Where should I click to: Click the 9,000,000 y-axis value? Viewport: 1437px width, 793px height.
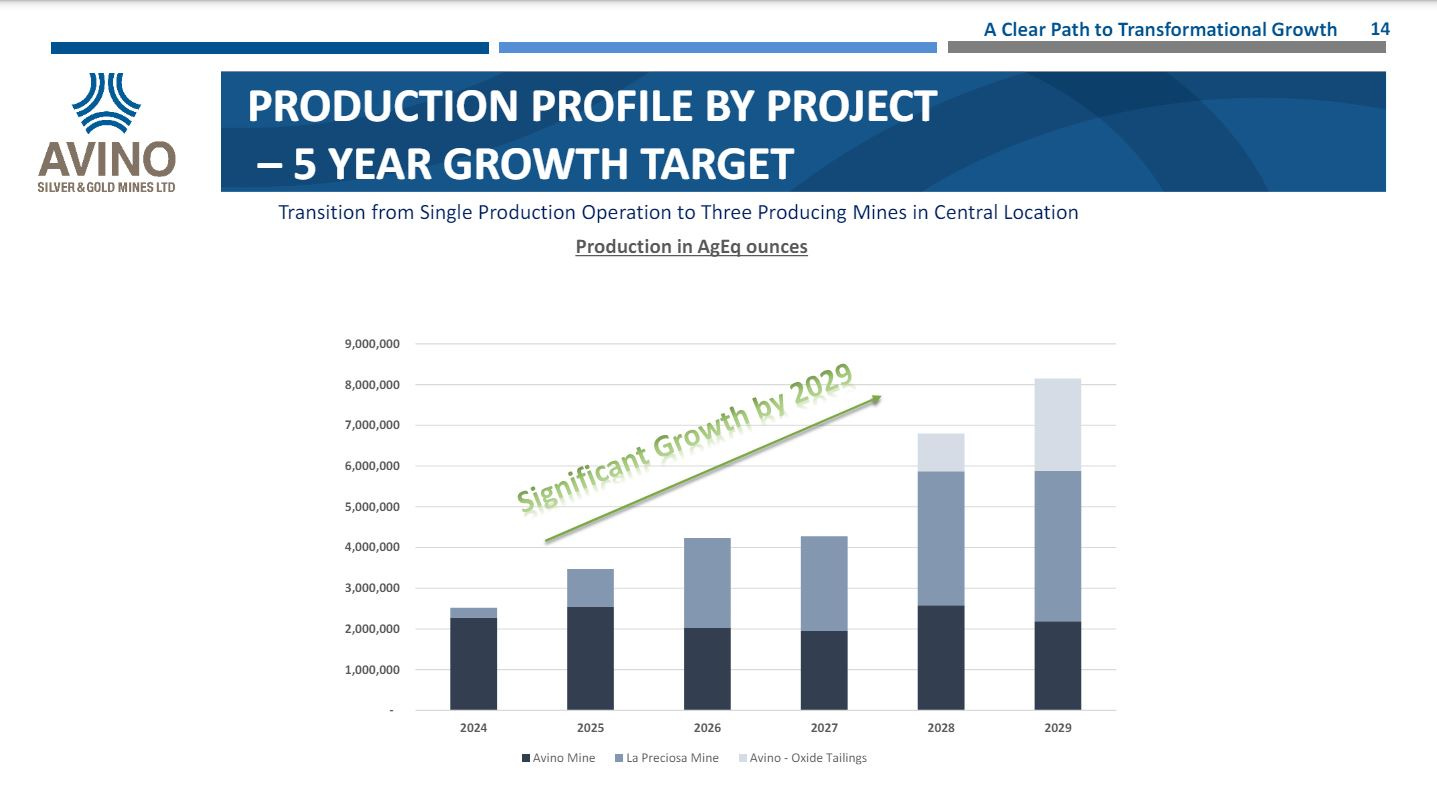pos(371,344)
